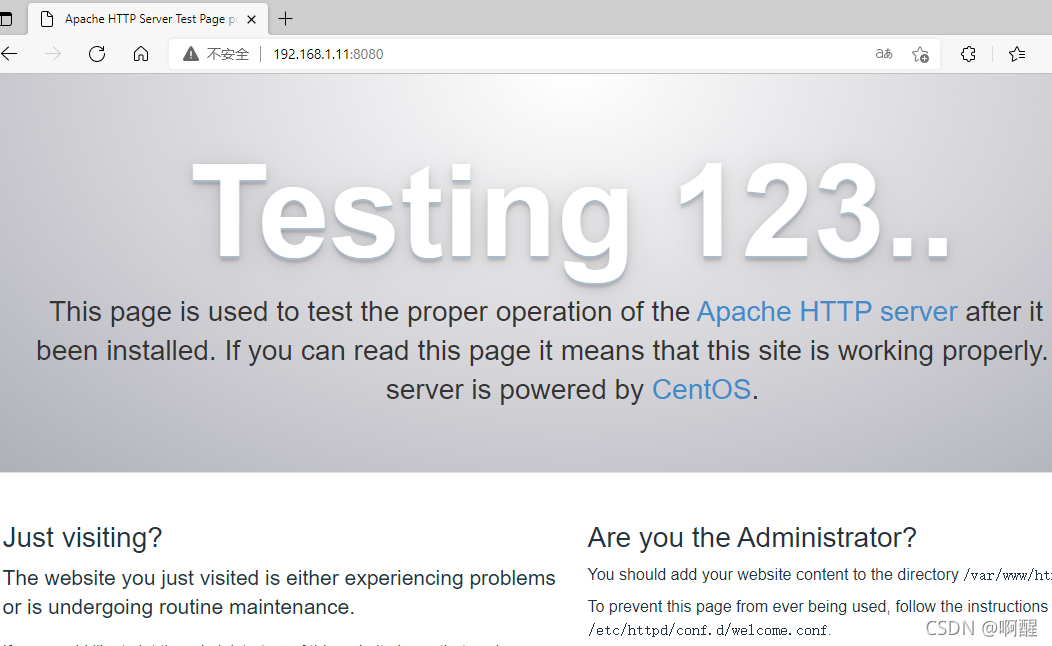Click the Are you the Administrator? heading

click(x=752, y=537)
